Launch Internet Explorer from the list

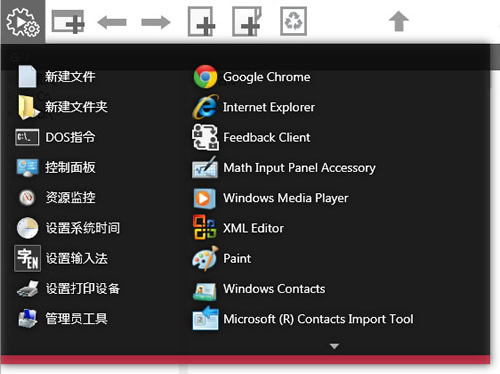click(x=269, y=107)
